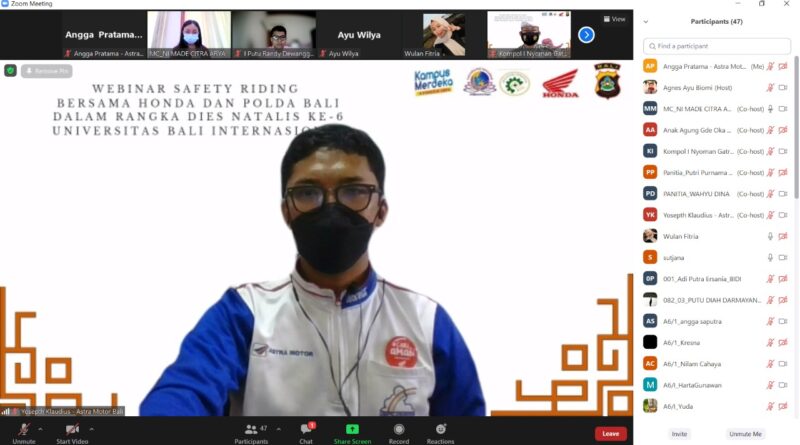Click camera icon for Wulan Fitria

coord(783,236)
